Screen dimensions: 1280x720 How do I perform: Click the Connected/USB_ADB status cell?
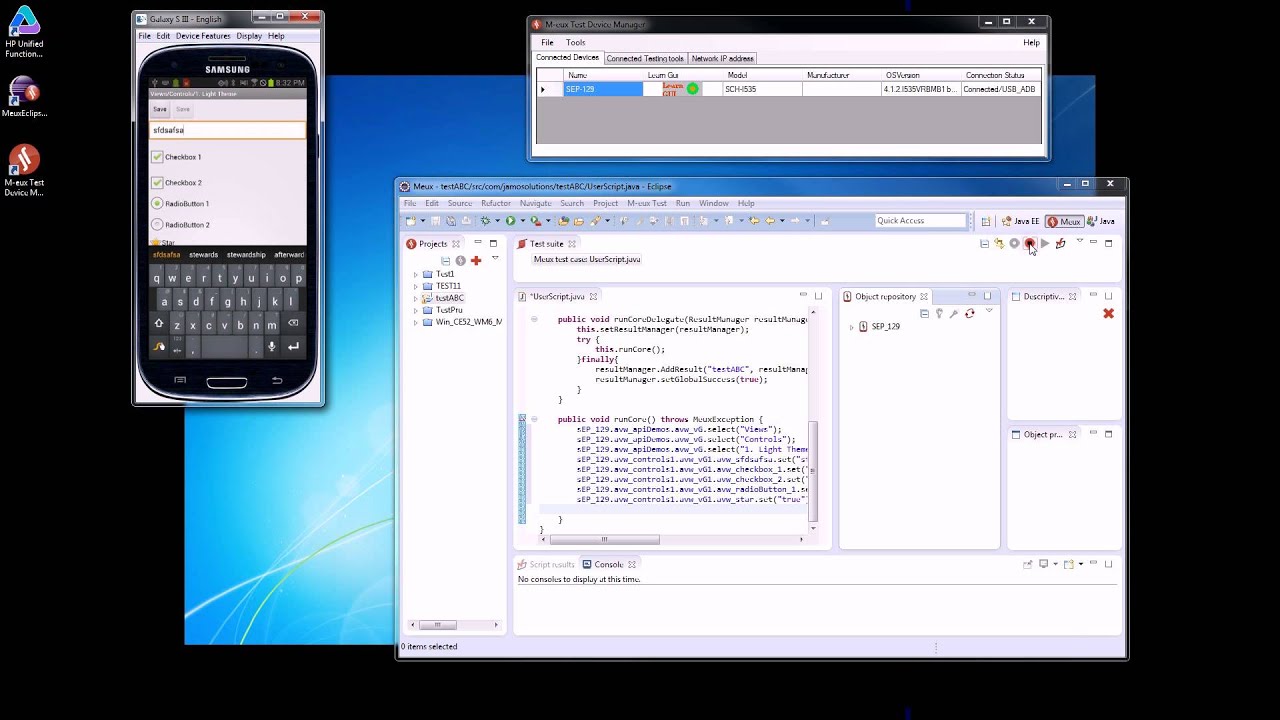[x=1000, y=89]
